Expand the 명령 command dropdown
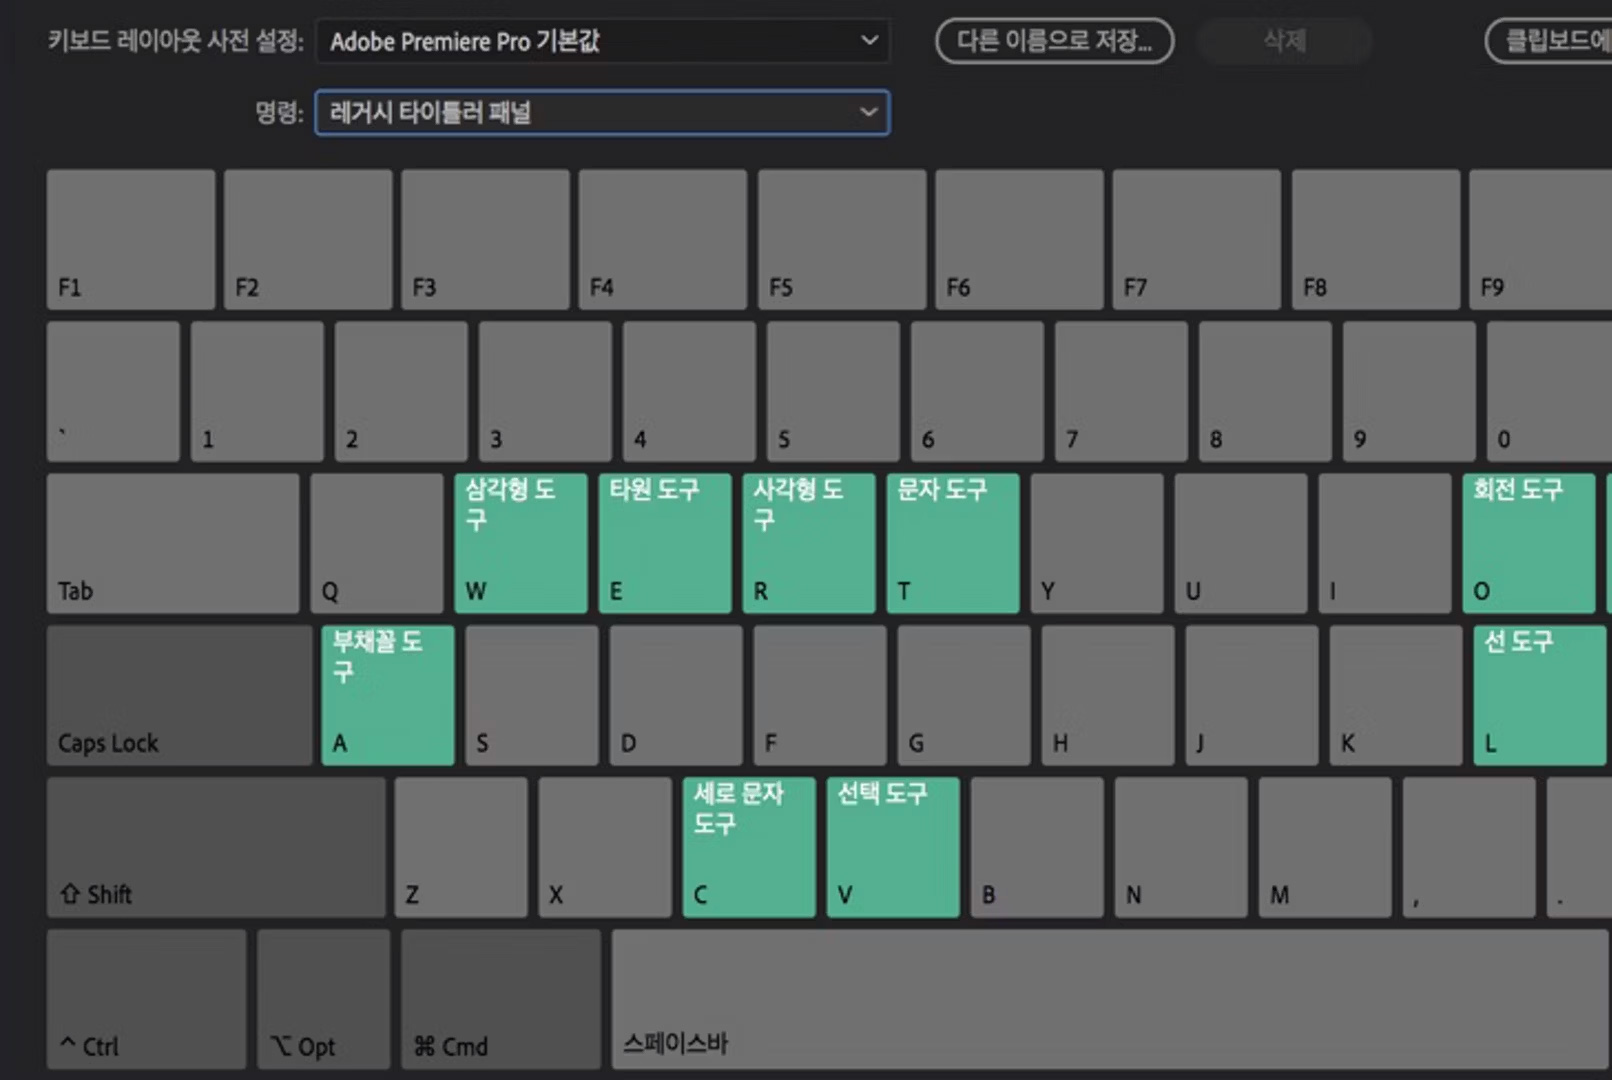The width and height of the screenshot is (1612, 1080). tap(602, 113)
